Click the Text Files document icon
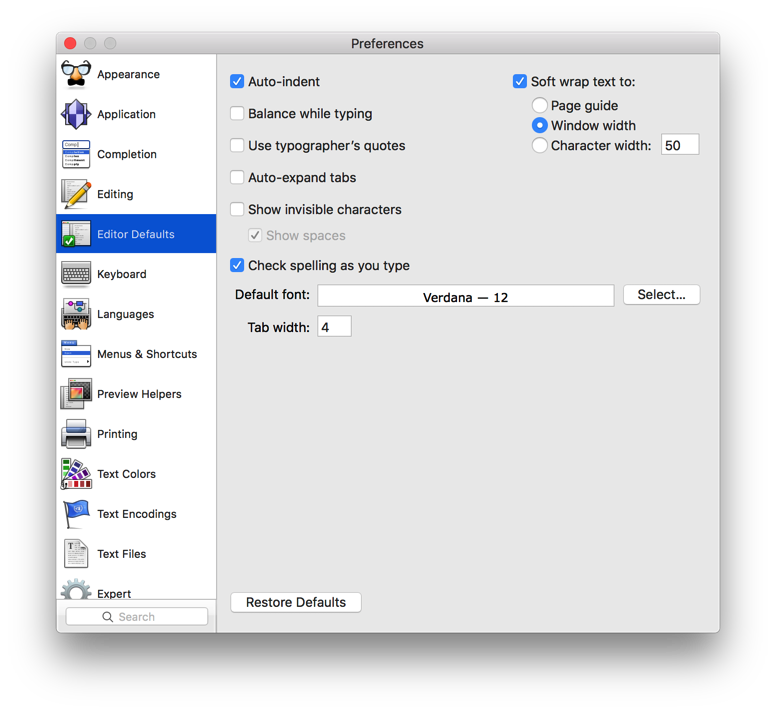 point(76,554)
